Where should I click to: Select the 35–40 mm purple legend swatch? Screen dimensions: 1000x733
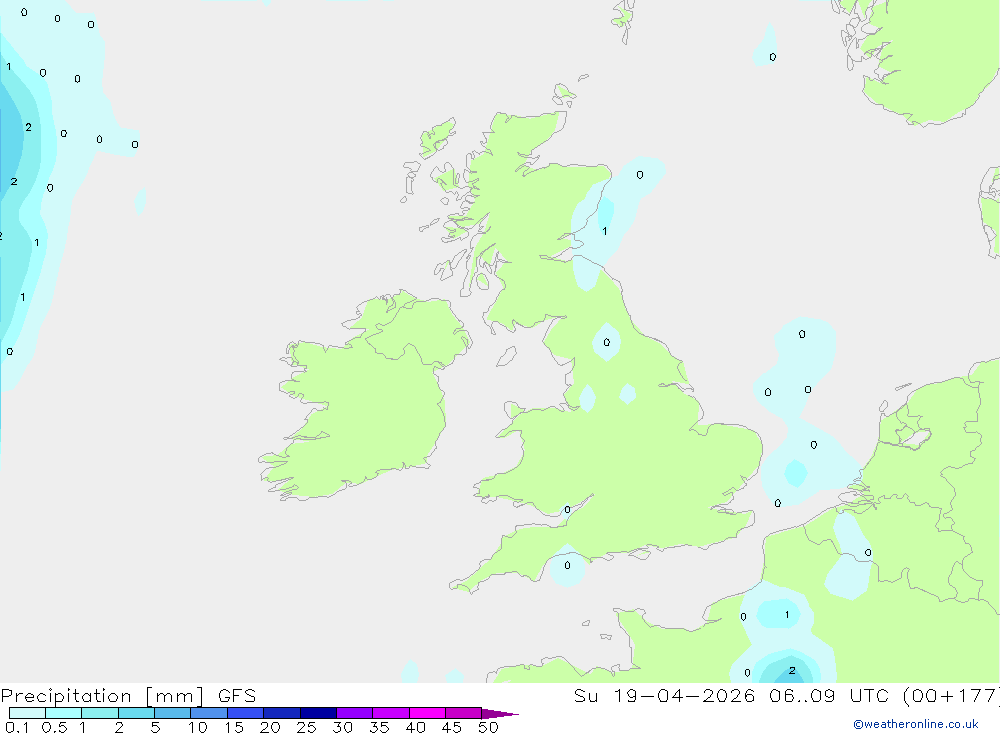(390, 713)
